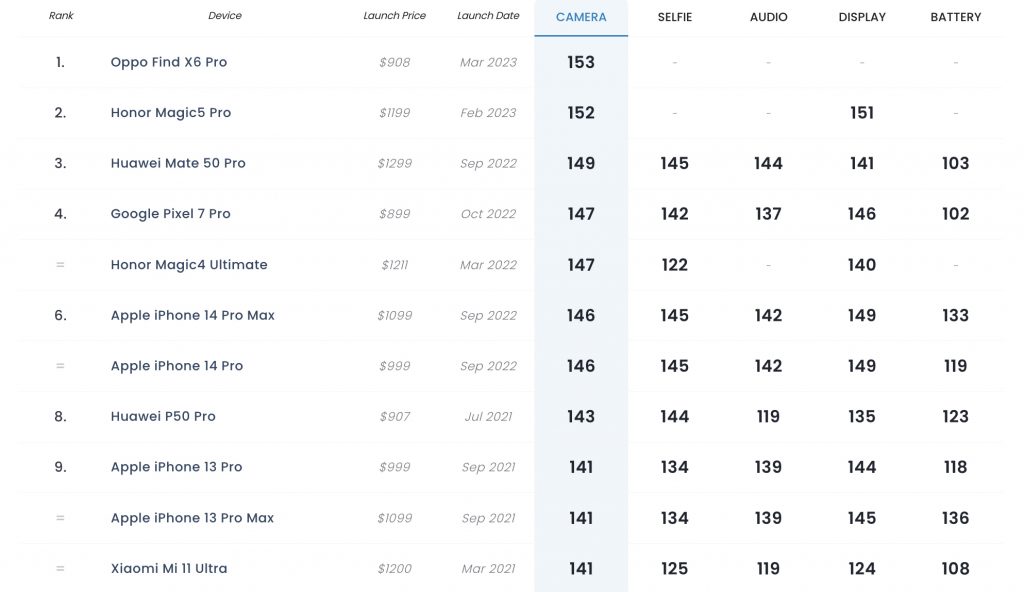Viewport: 1024px width, 592px height.
Task: Open the Honor Magic5 Pro device page
Action: click(x=170, y=113)
